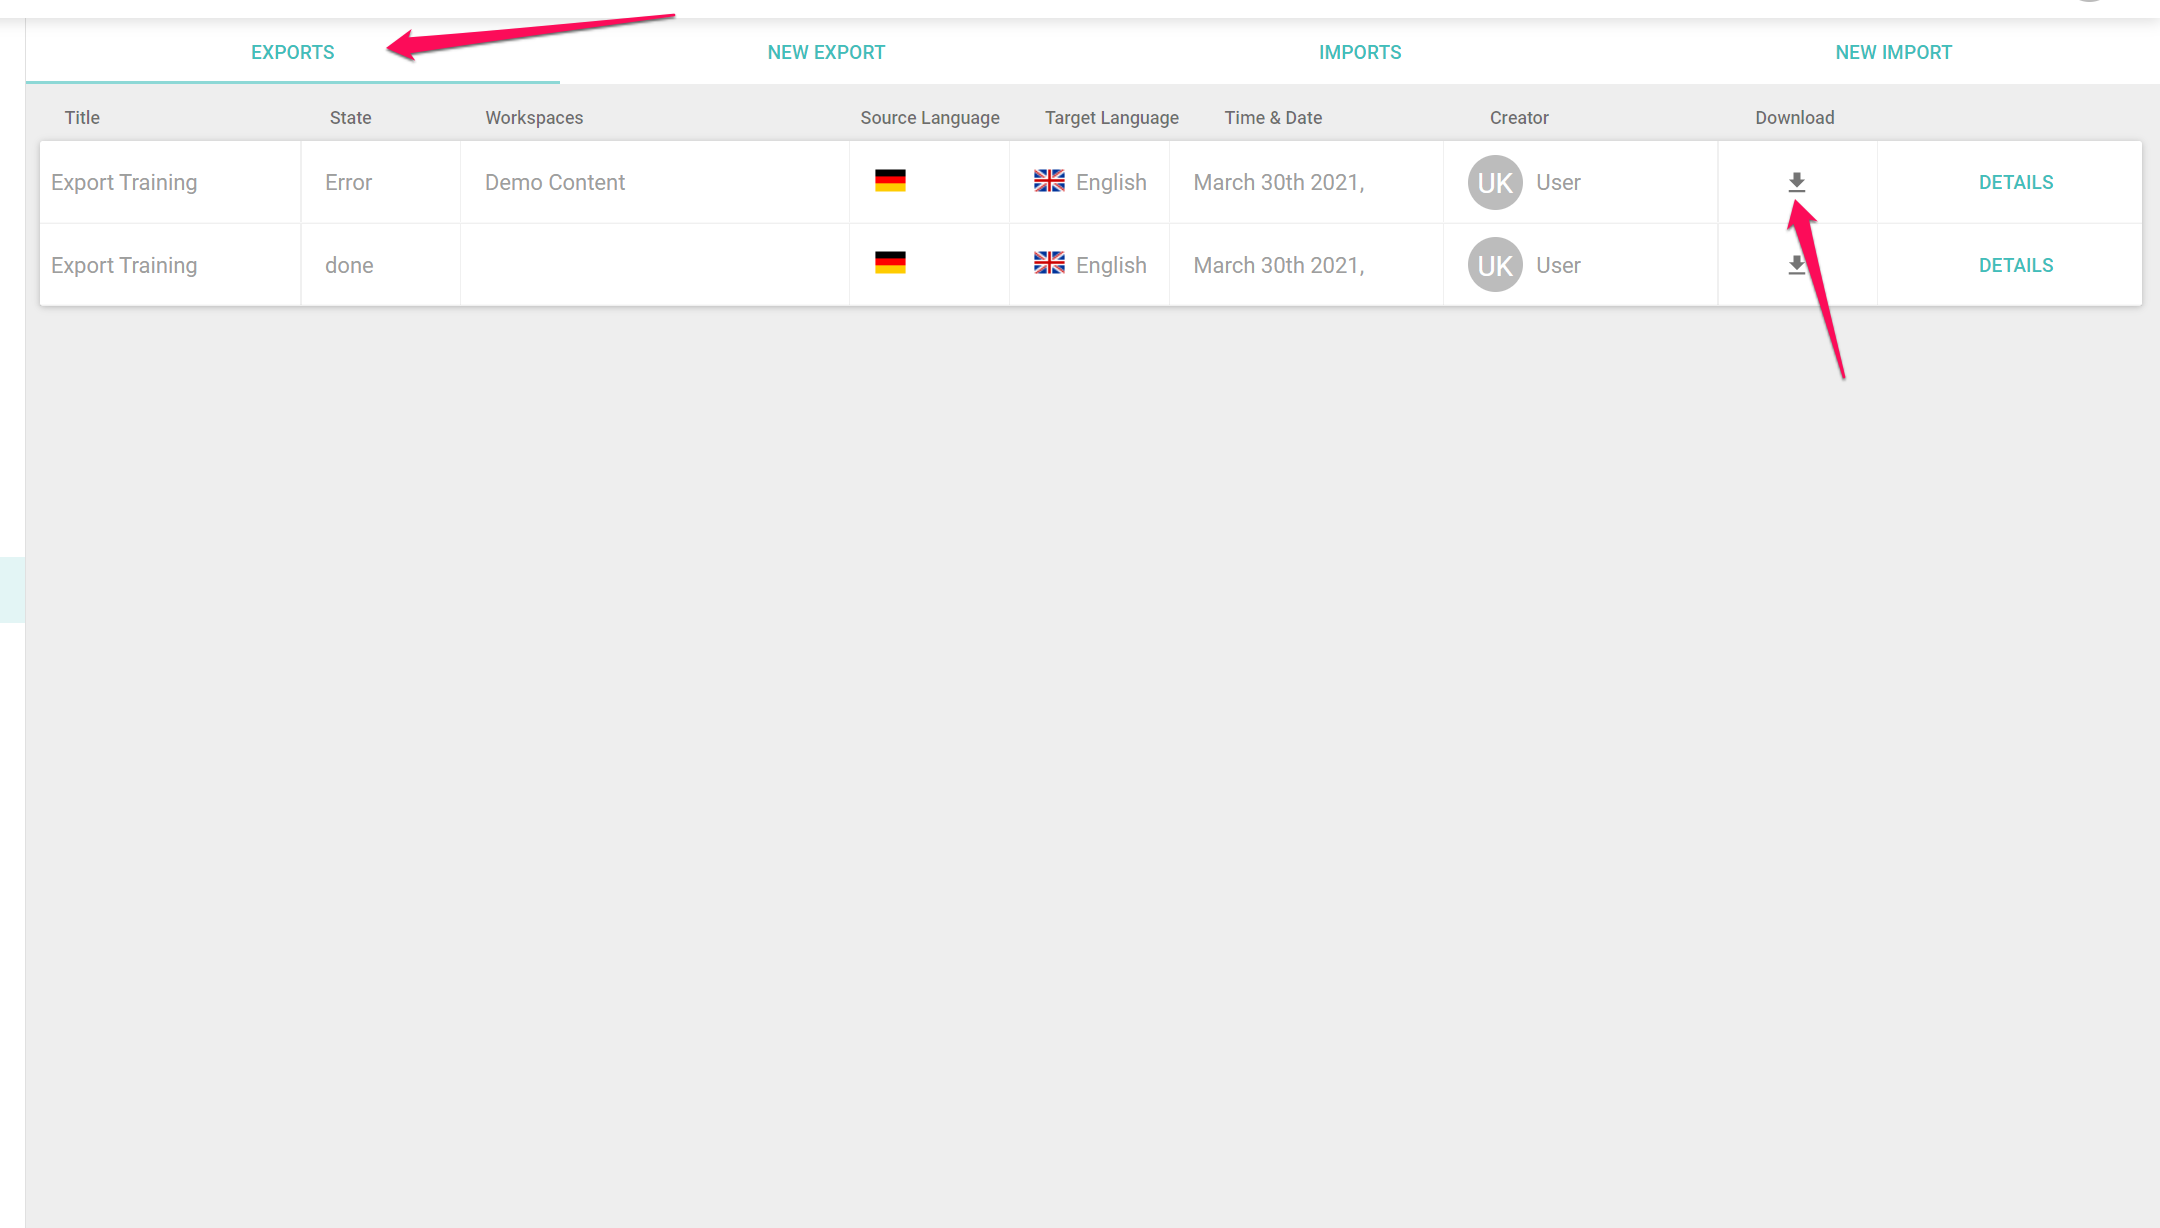Click German flag in done export row
The height and width of the screenshot is (1228, 2160).
point(890,263)
